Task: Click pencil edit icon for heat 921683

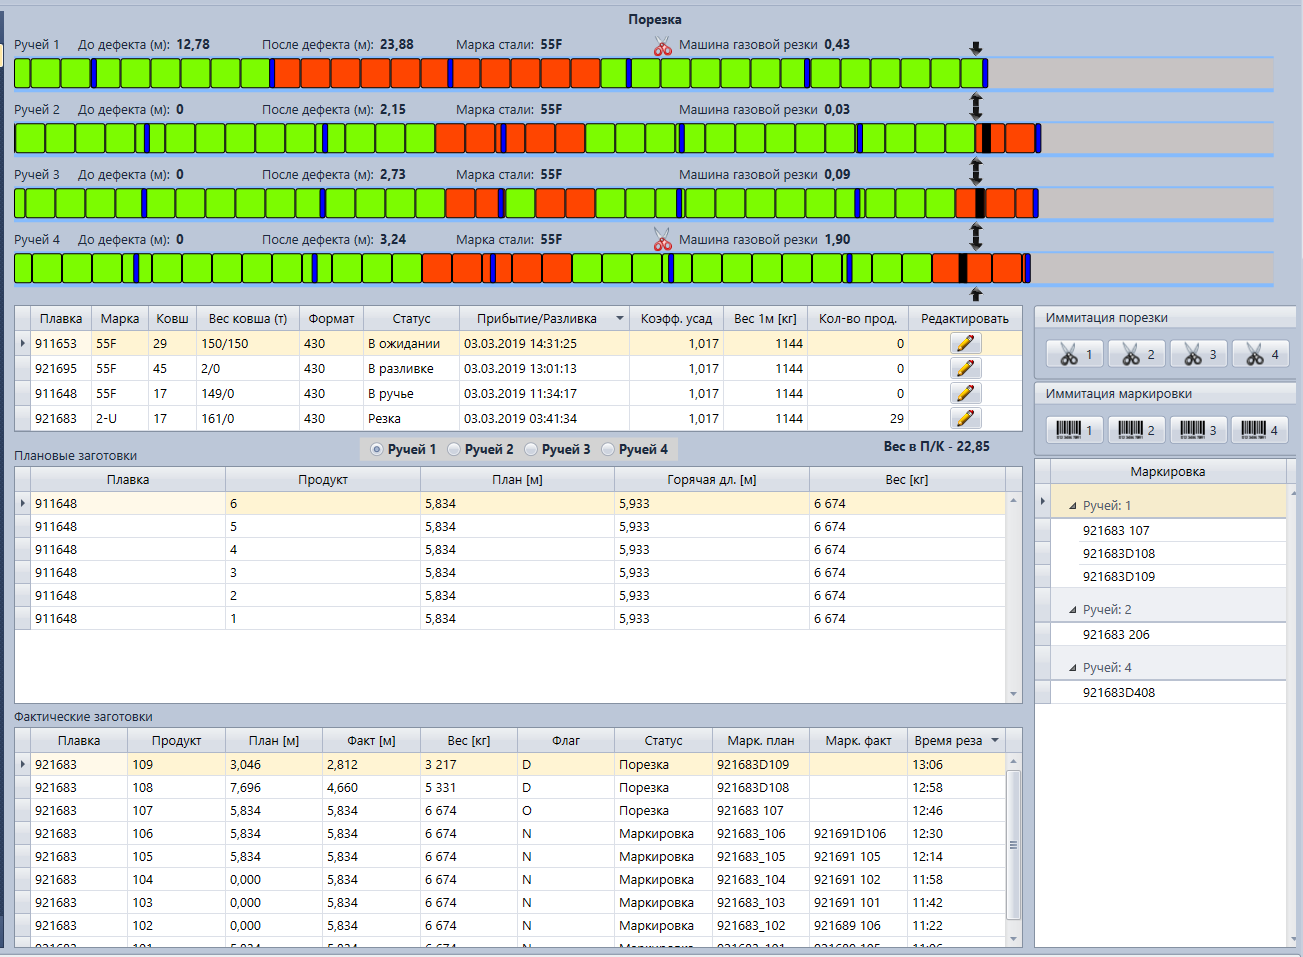Action: (965, 419)
